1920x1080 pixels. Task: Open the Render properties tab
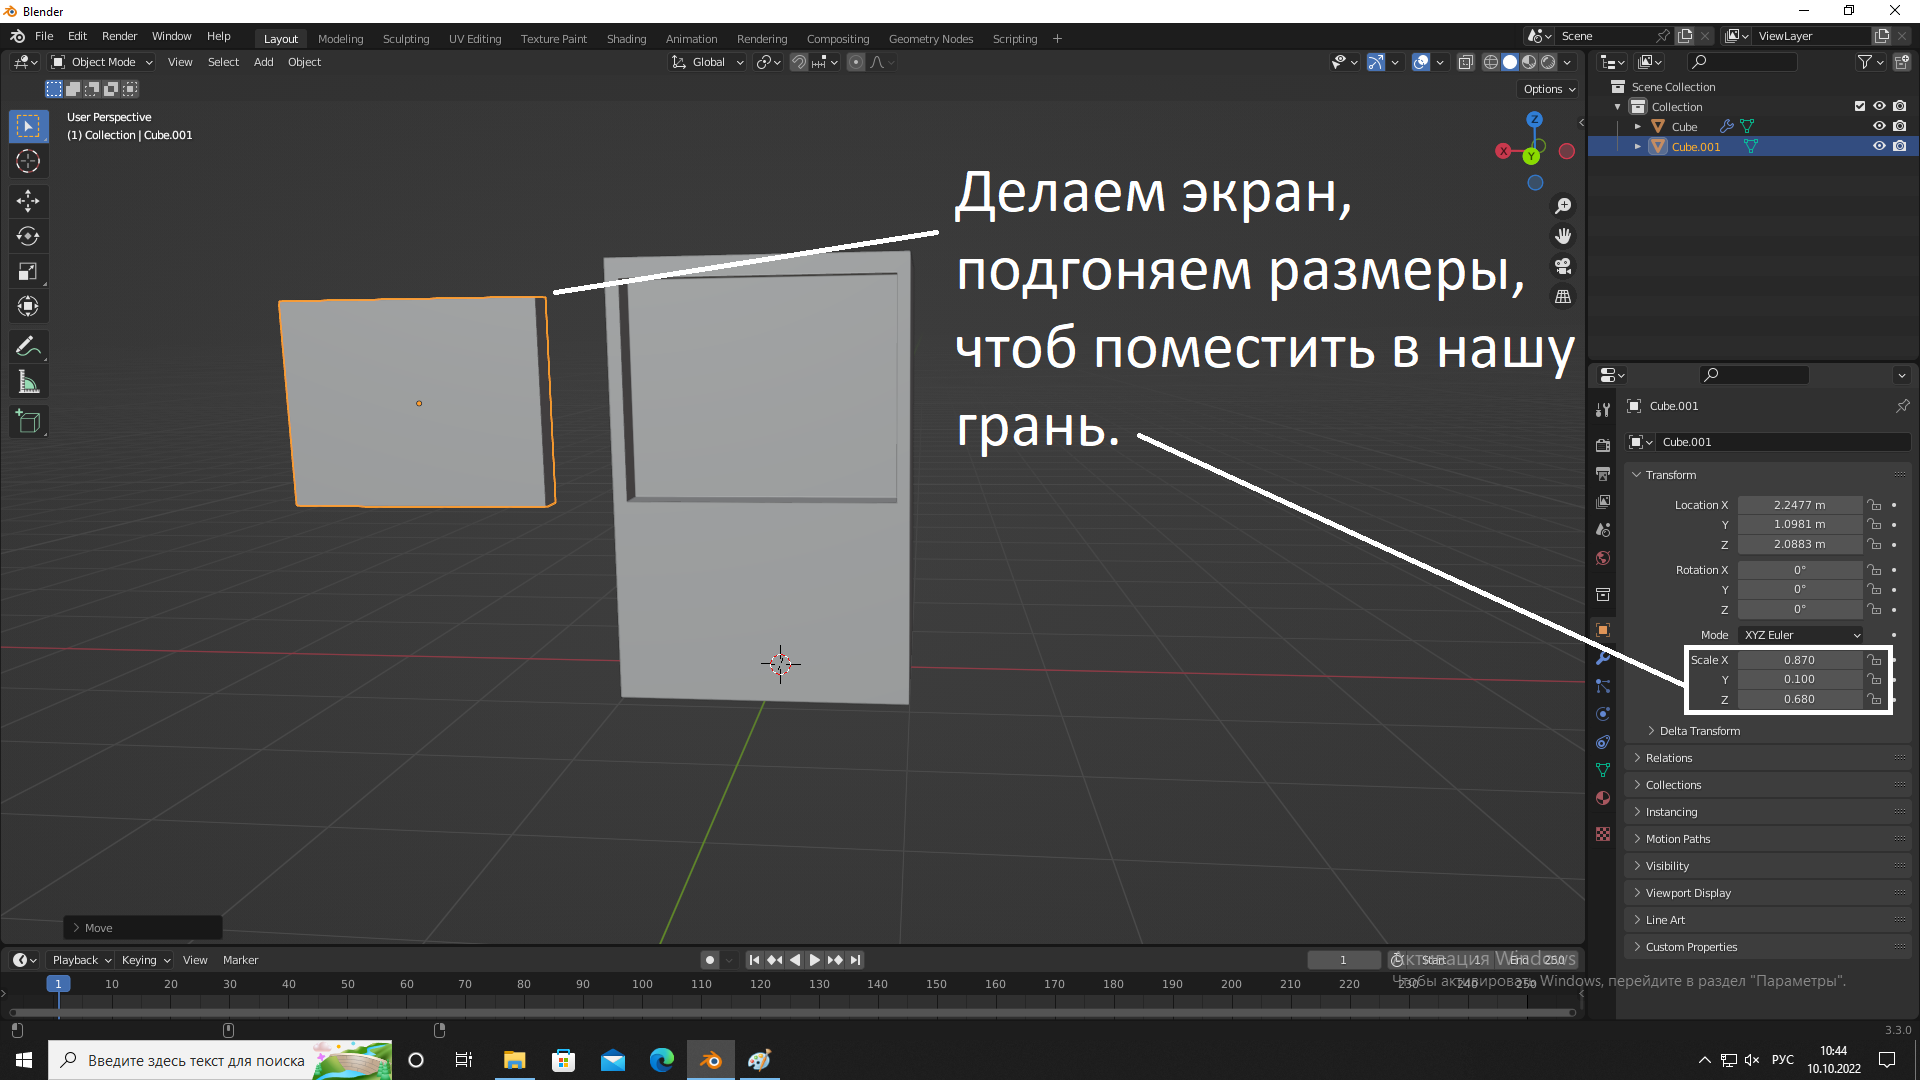pyautogui.click(x=1603, y=445)
